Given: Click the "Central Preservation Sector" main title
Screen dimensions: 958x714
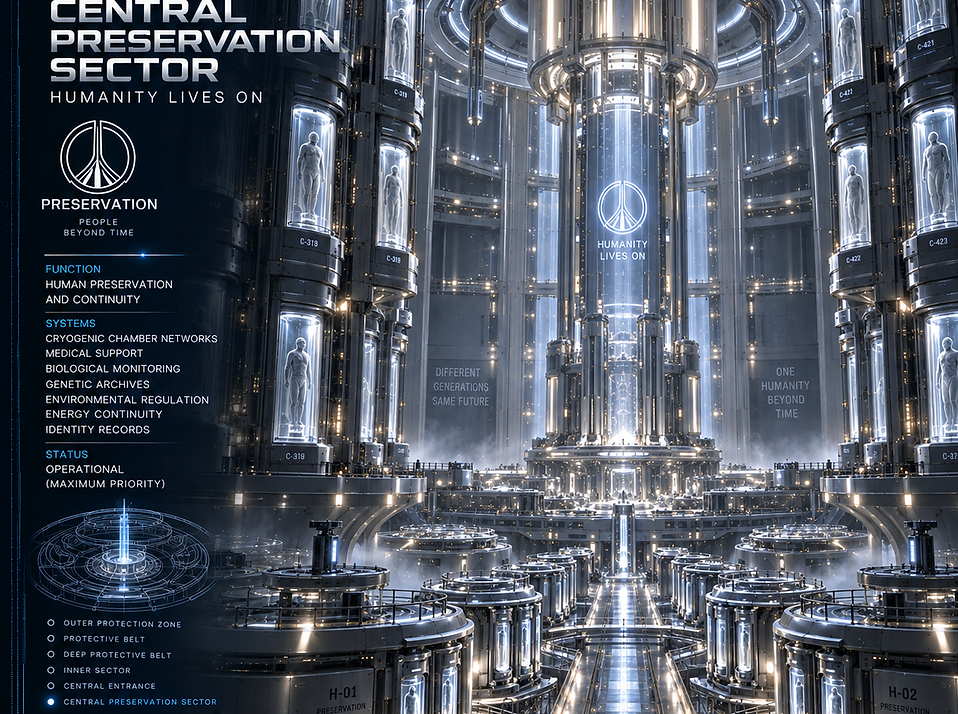Looking at the screenshot, I should pyautogui.click(x=195, y=42).
